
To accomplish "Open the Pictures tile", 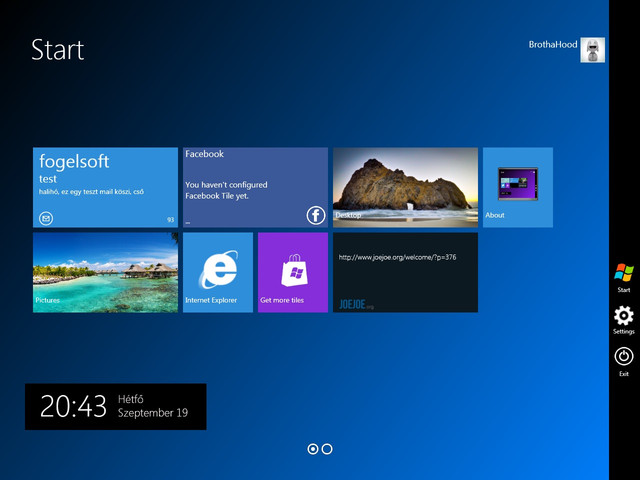I will tap(105, 272).
